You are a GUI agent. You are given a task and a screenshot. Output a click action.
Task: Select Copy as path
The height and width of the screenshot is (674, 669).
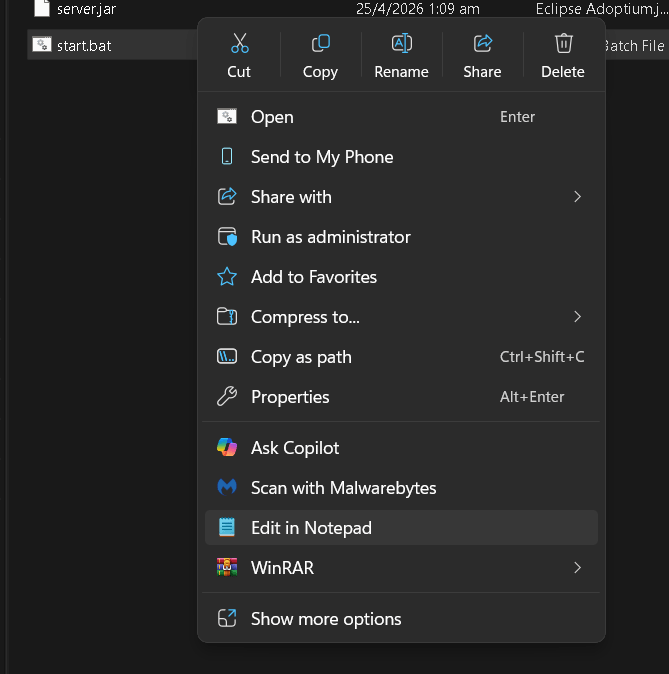pyautogui.click(x=401, y=357)
